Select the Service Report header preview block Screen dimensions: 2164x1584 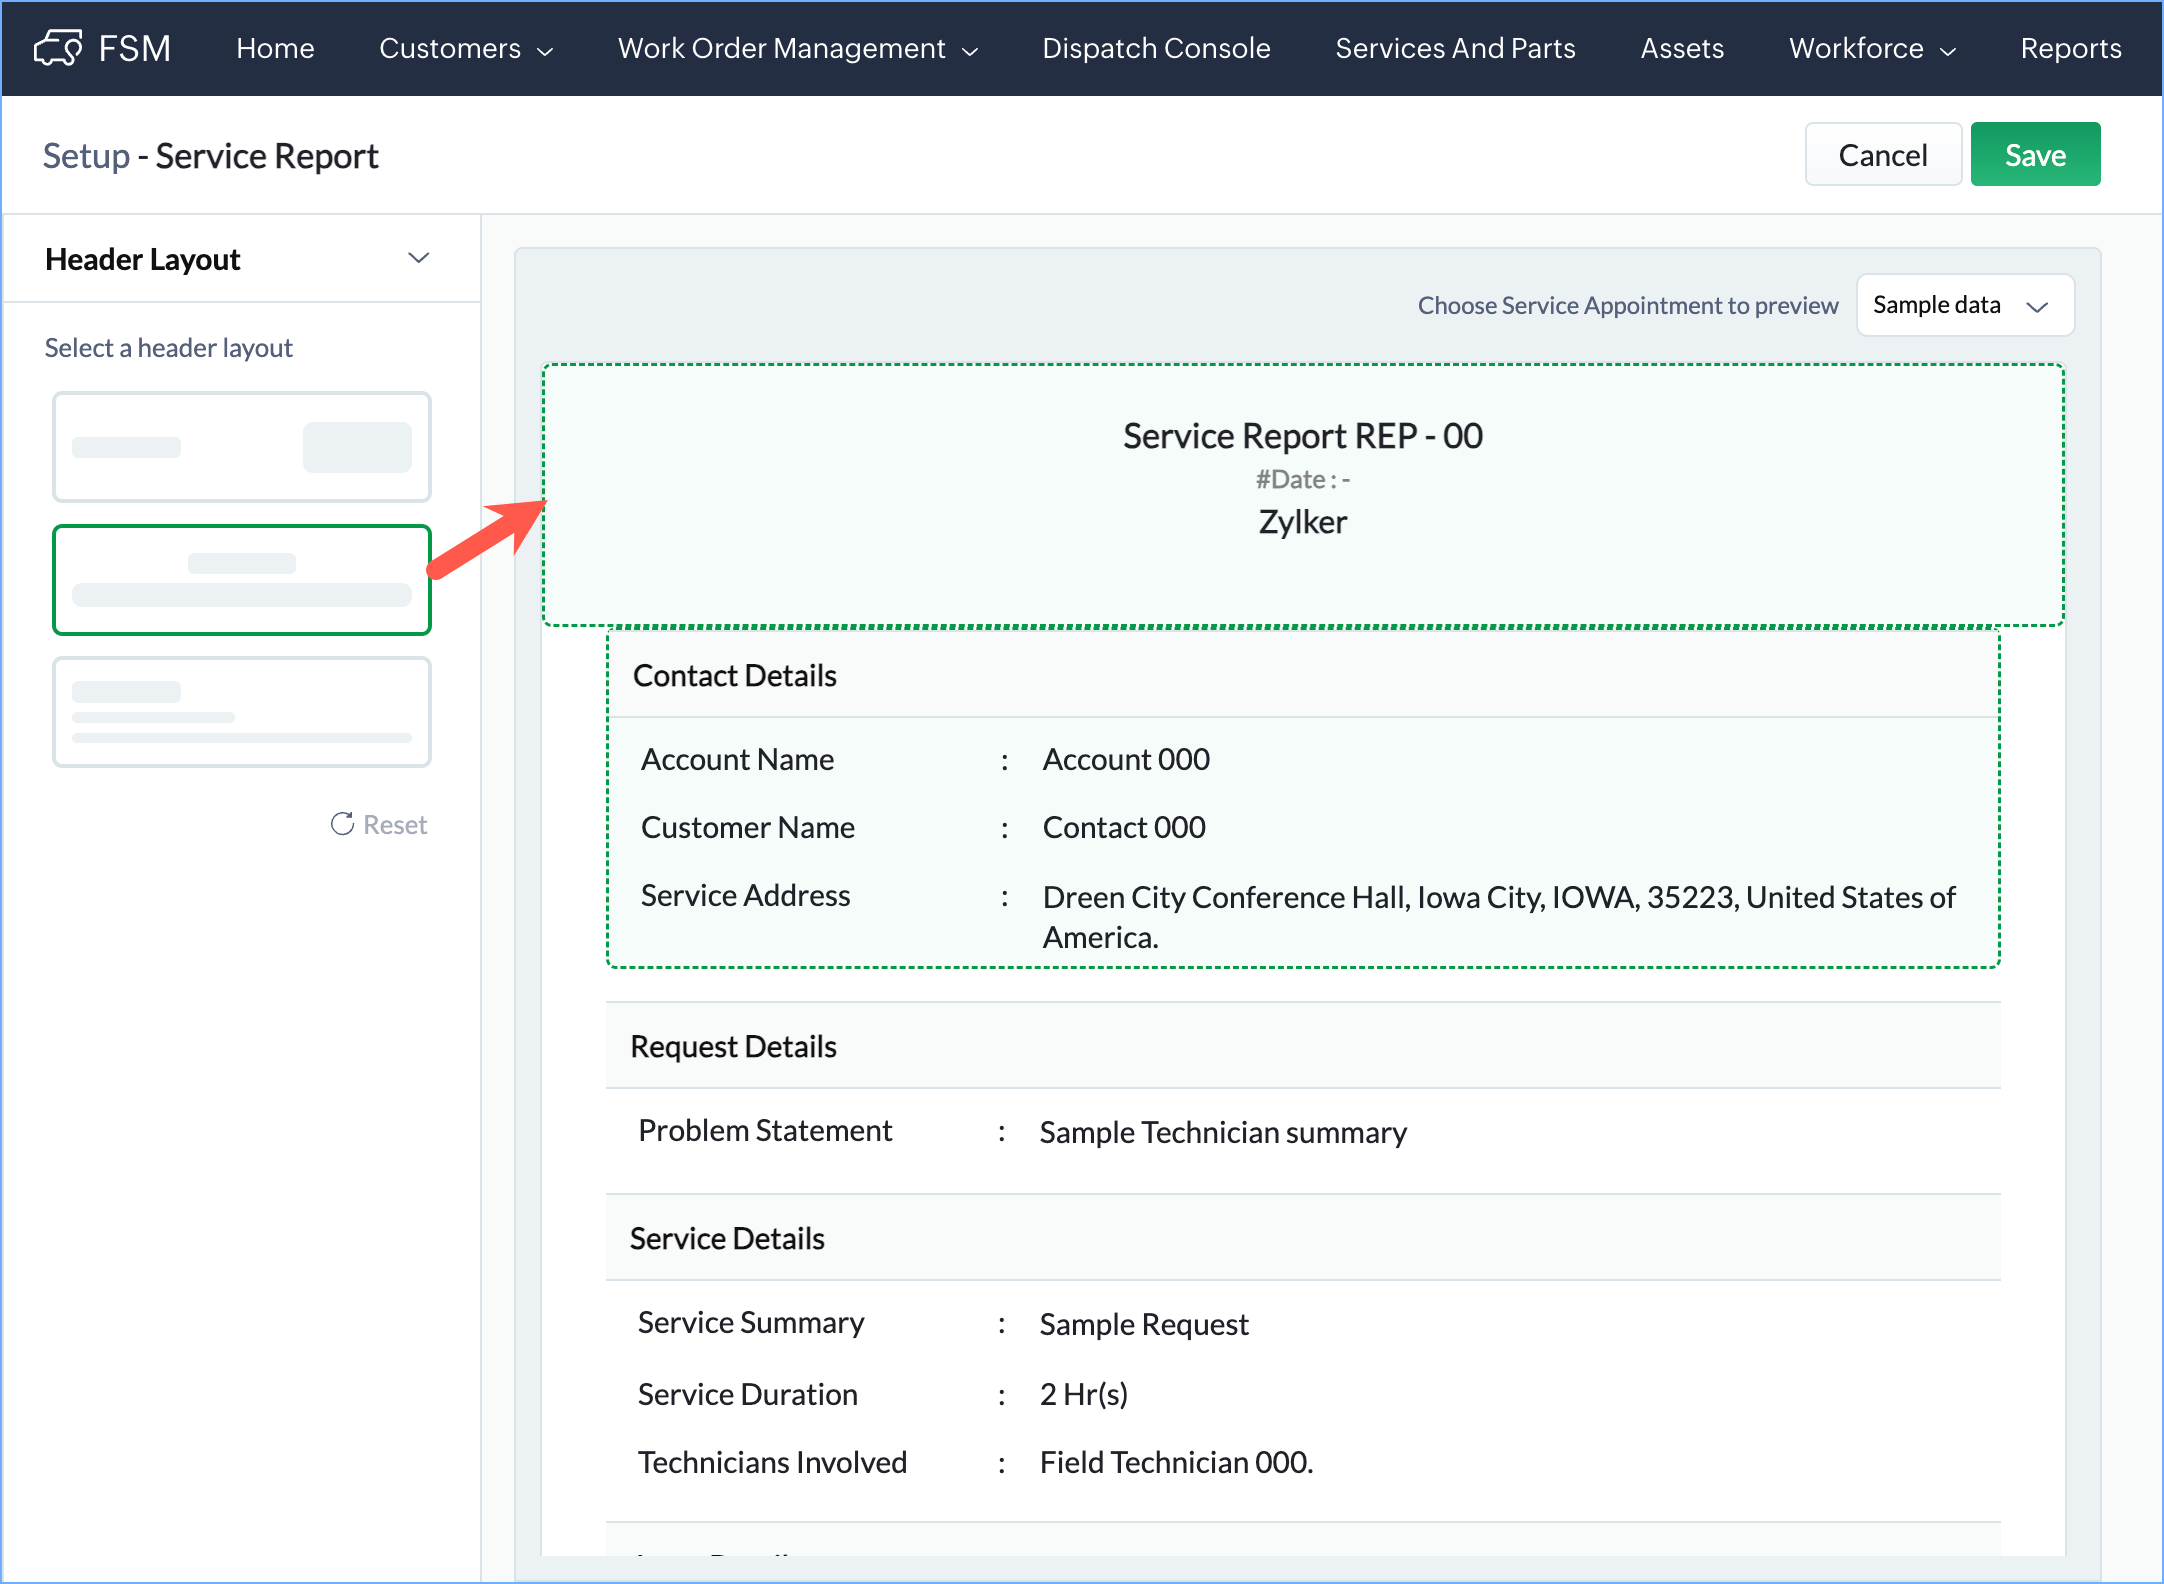click(x=1302, y=495)
